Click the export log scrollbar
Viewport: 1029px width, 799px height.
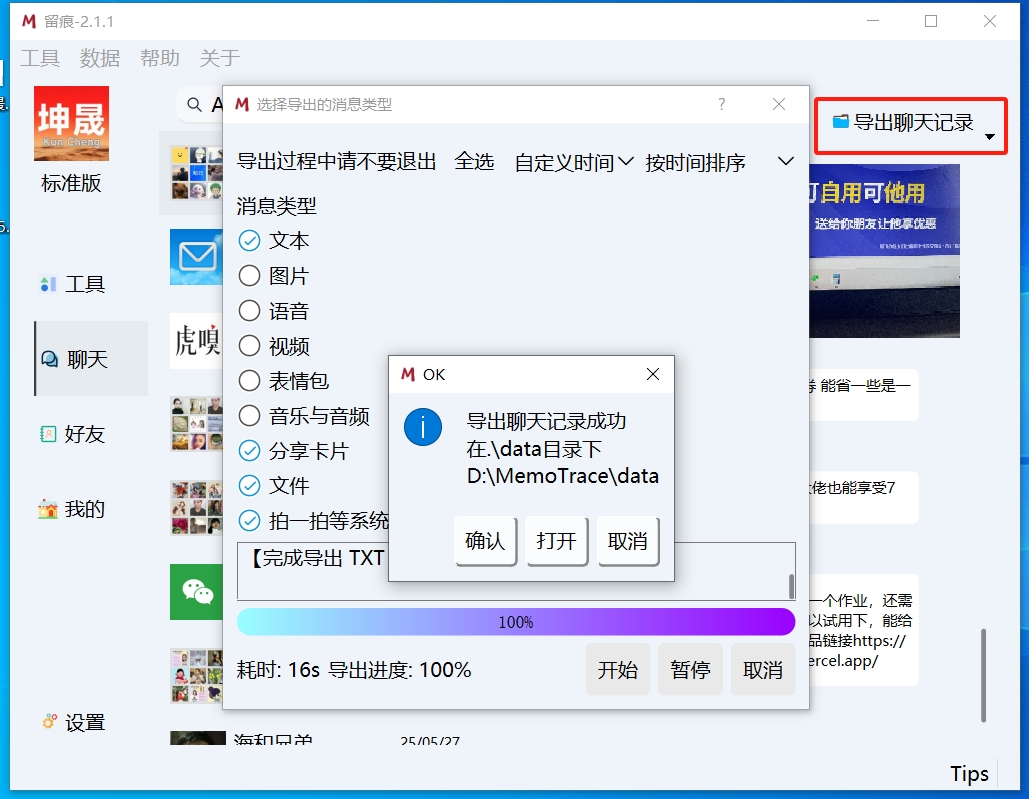791,586
